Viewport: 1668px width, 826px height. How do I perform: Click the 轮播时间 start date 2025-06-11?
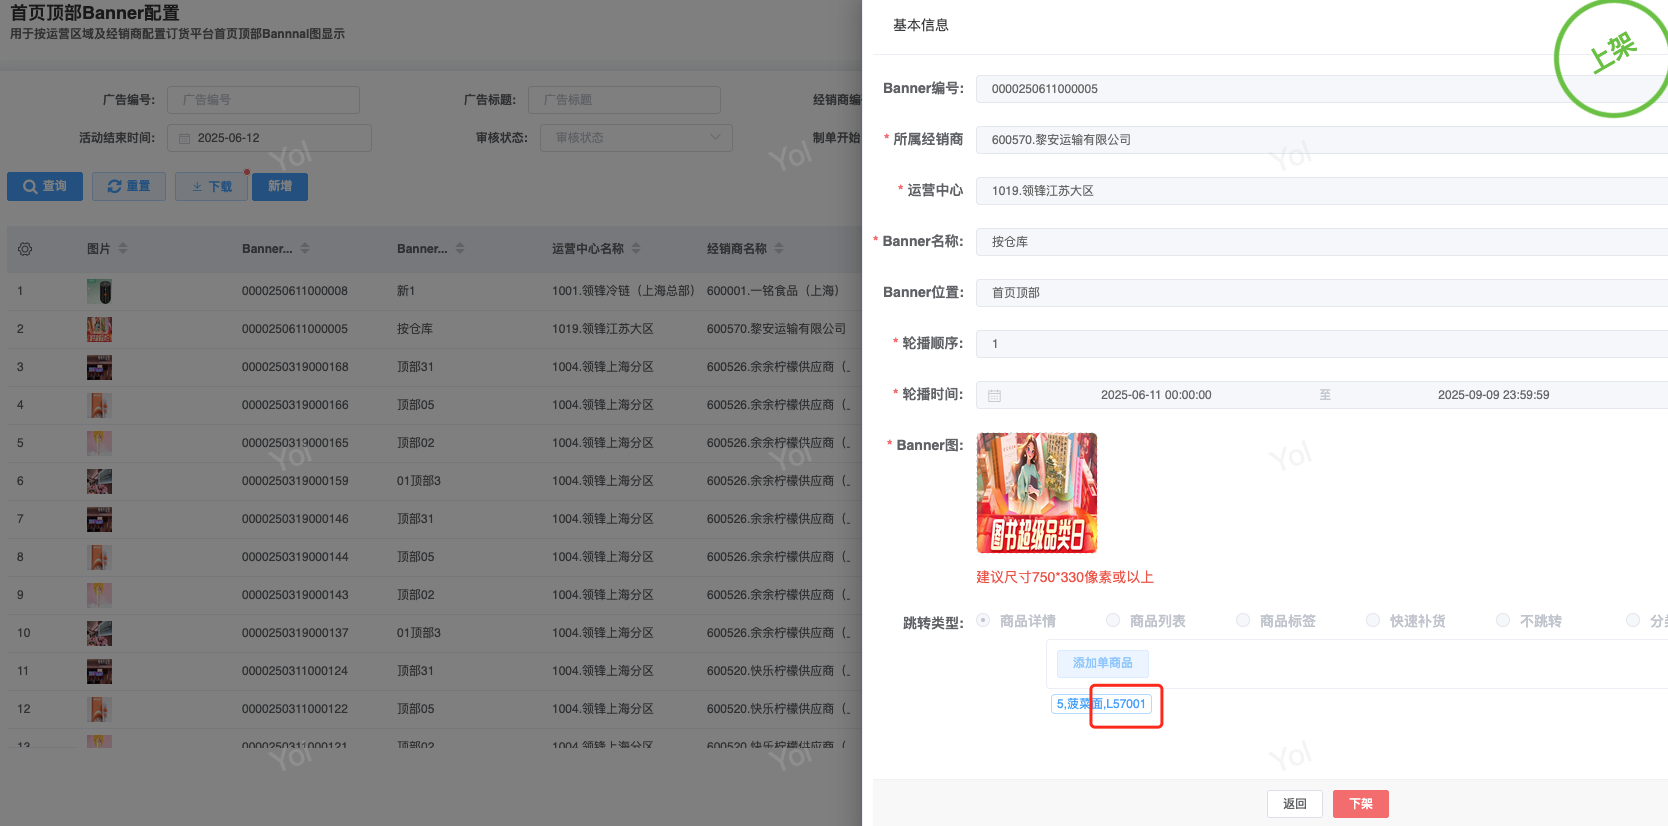point(1156,395)
